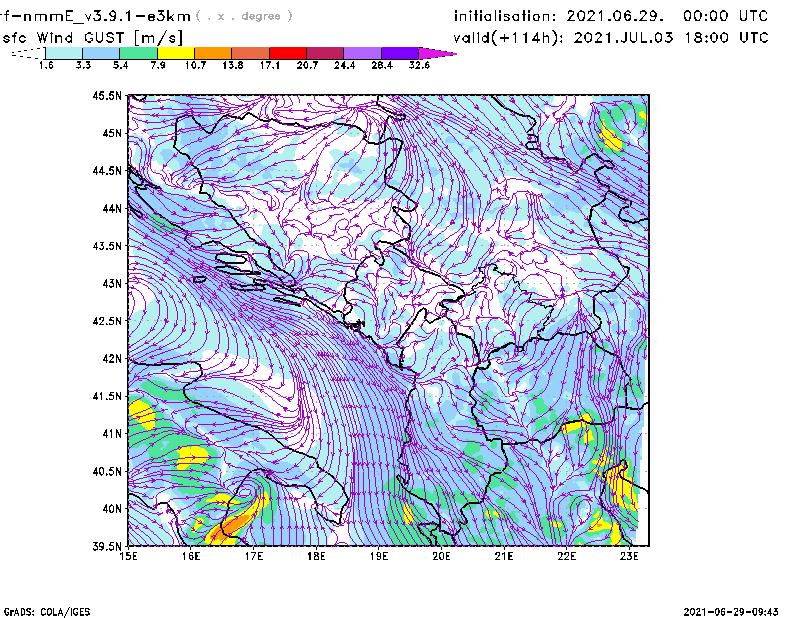The height and width of the screenshot is (618, 800).
Task: Click the 2021-06-29-09:43 timestamp
Action: (731, 612)
